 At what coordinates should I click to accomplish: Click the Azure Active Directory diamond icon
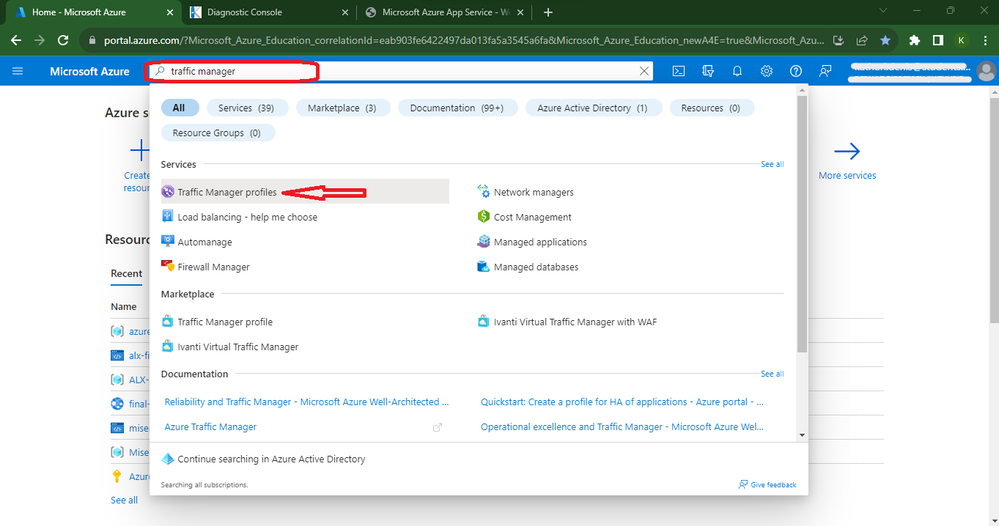click(x=168, y=458)
